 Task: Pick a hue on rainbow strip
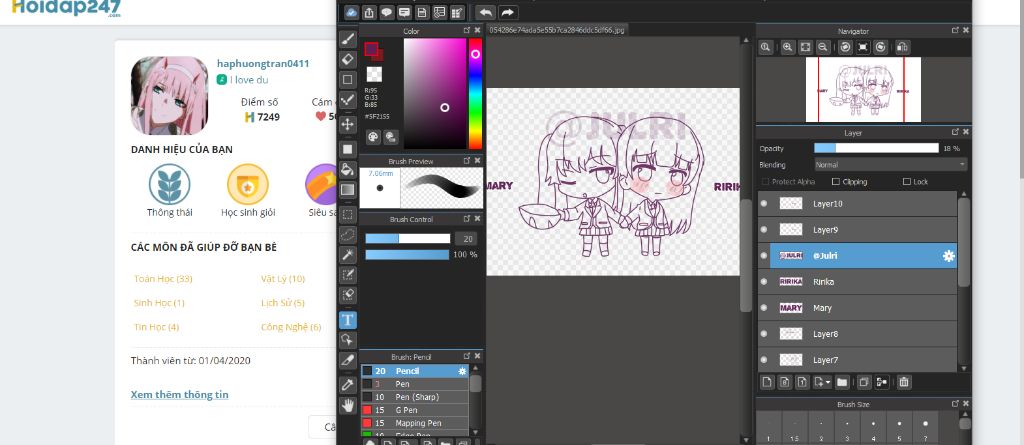pyautogui.click(x=475, y=93)
